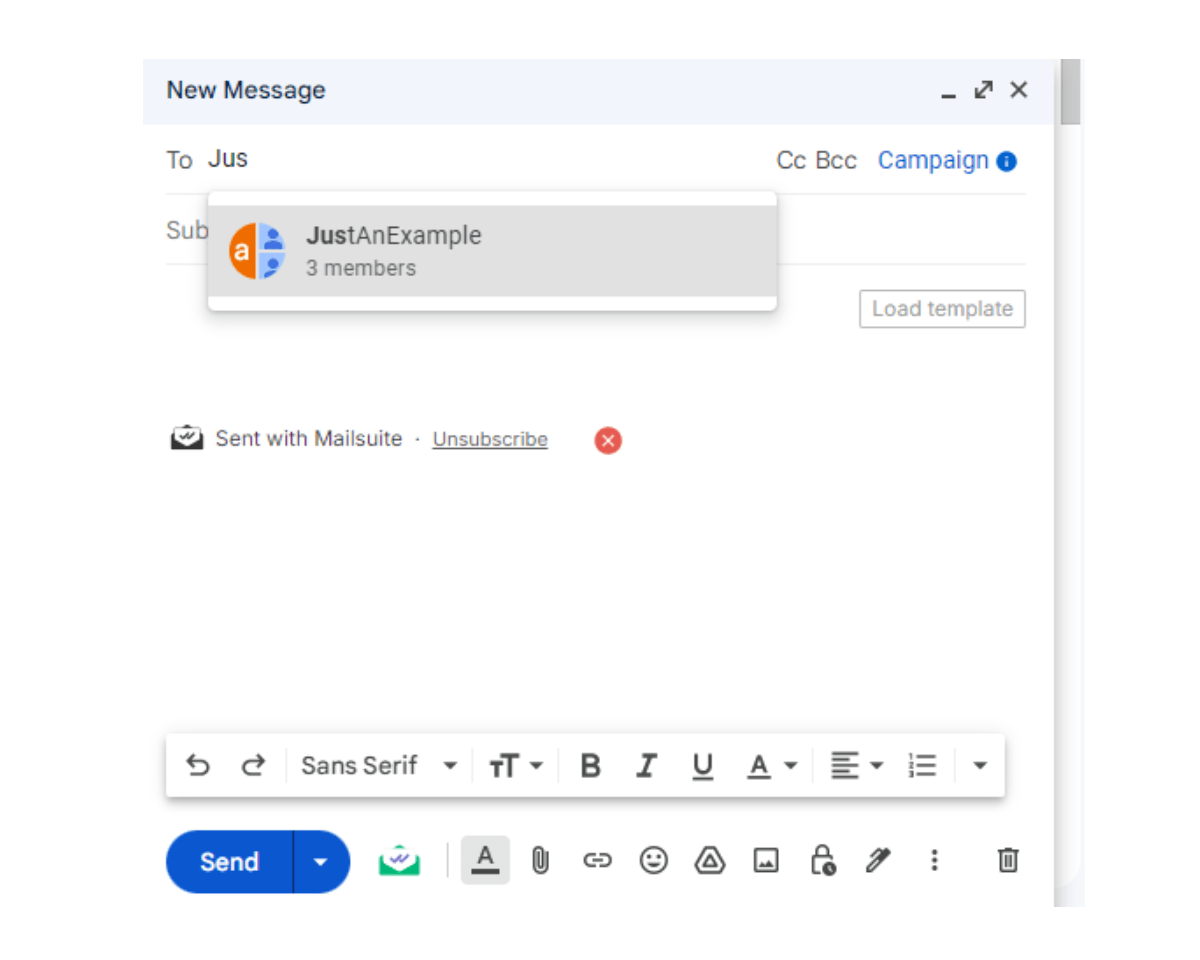Apply numbered list formatting
1200x960 pixels.
(x=922, y=766)
